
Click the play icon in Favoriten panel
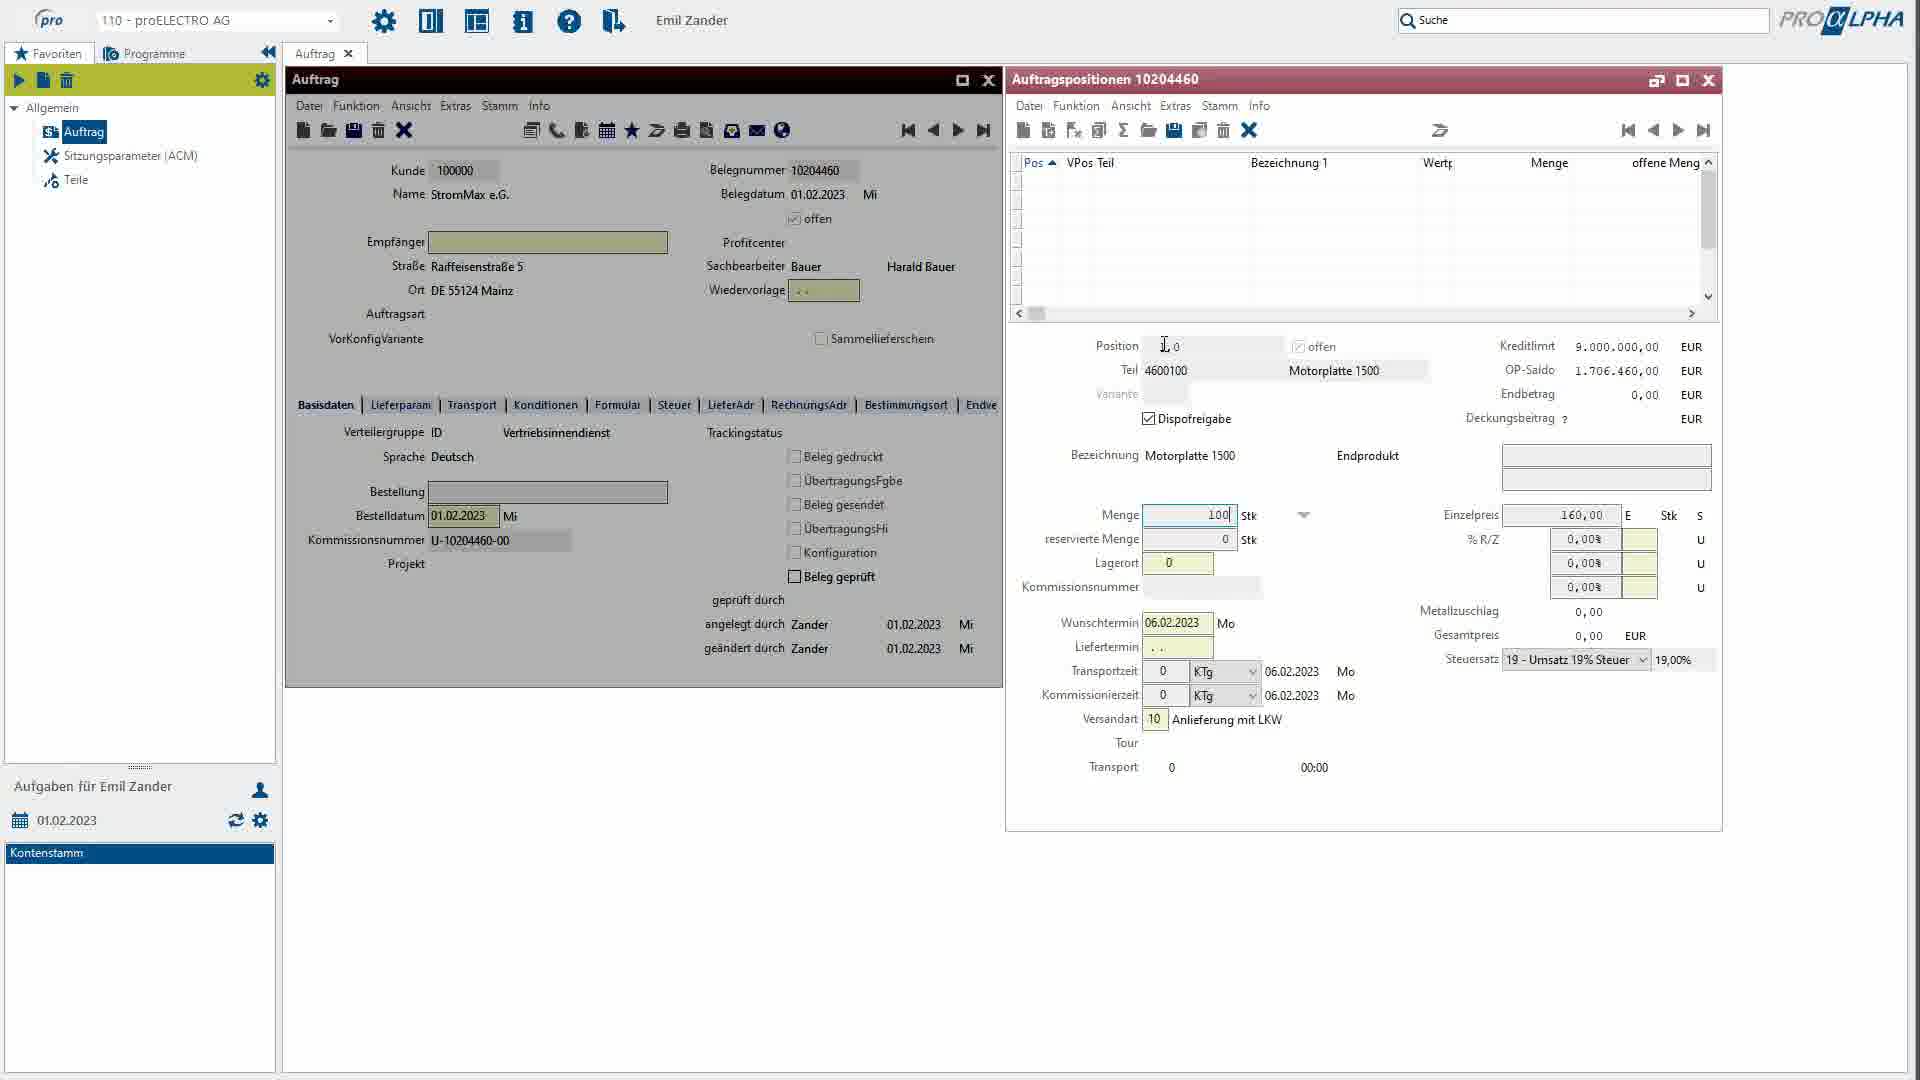coord(19,80)
